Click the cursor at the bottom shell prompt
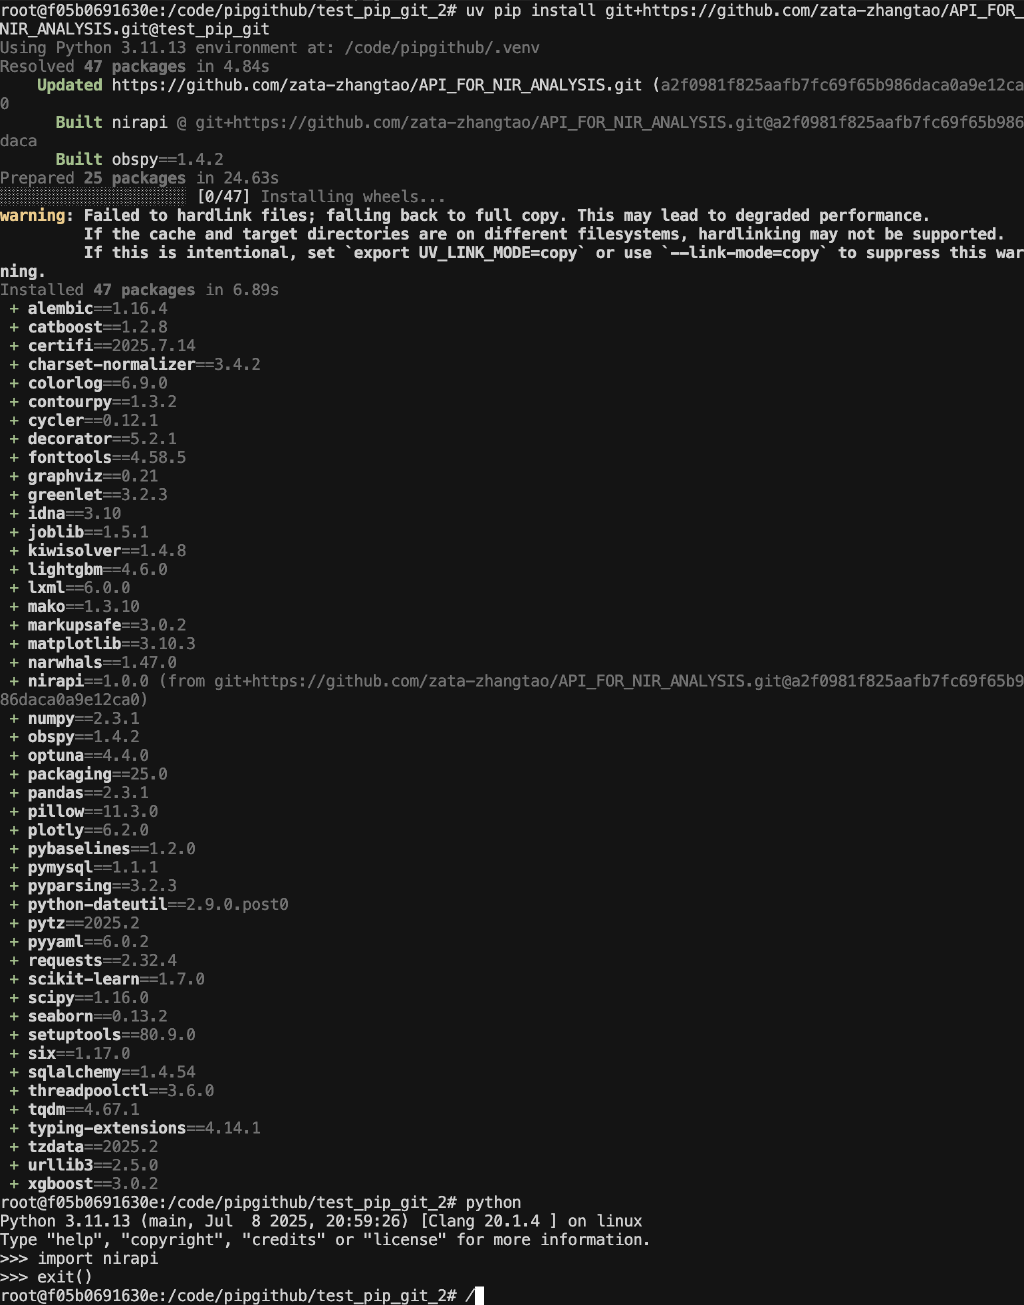This screenshot has width=1024, height=1305. 479,1296
